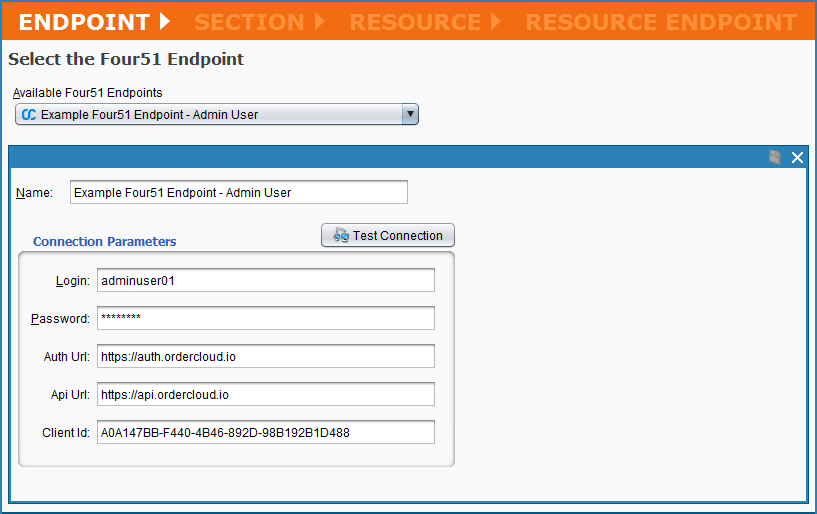Go to the ENDPOINT wizard step
817x514 pixels.
pos(84,21)
